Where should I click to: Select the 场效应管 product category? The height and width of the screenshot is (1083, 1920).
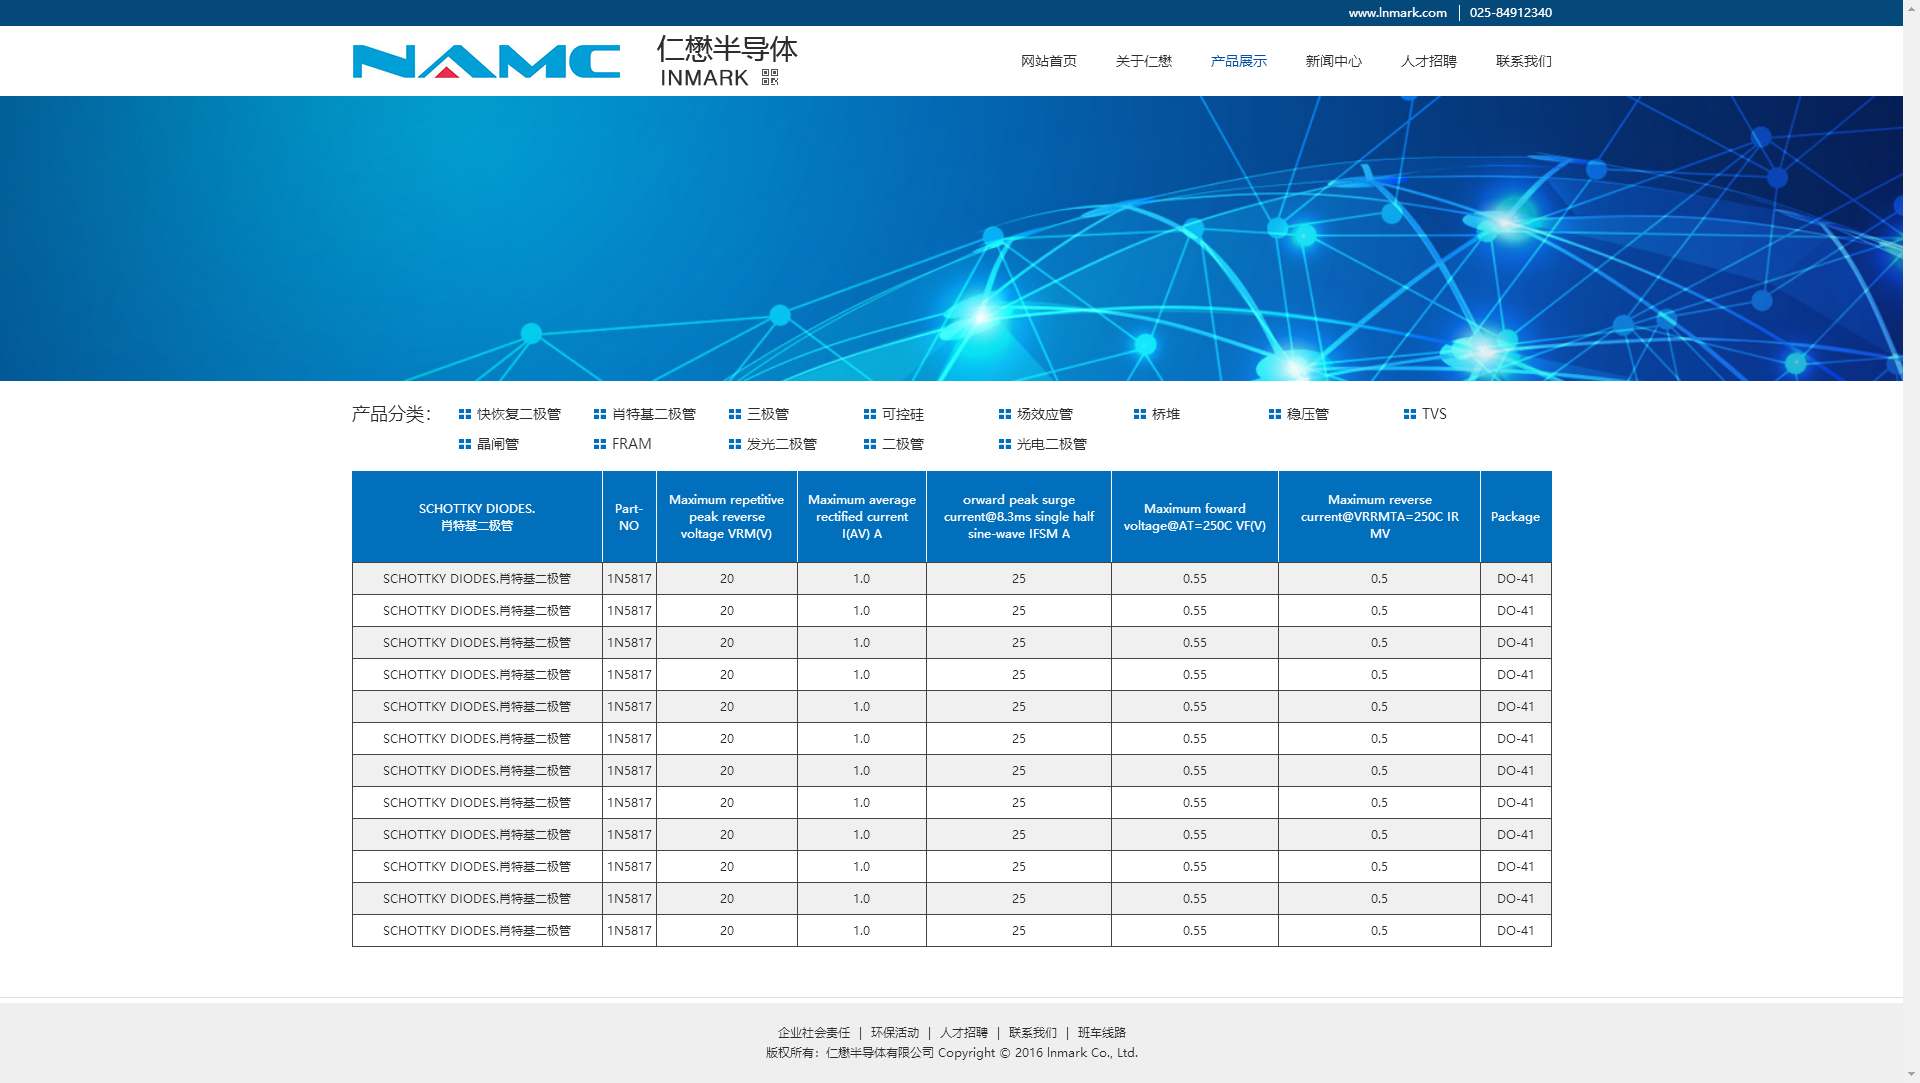point(1044,414)
